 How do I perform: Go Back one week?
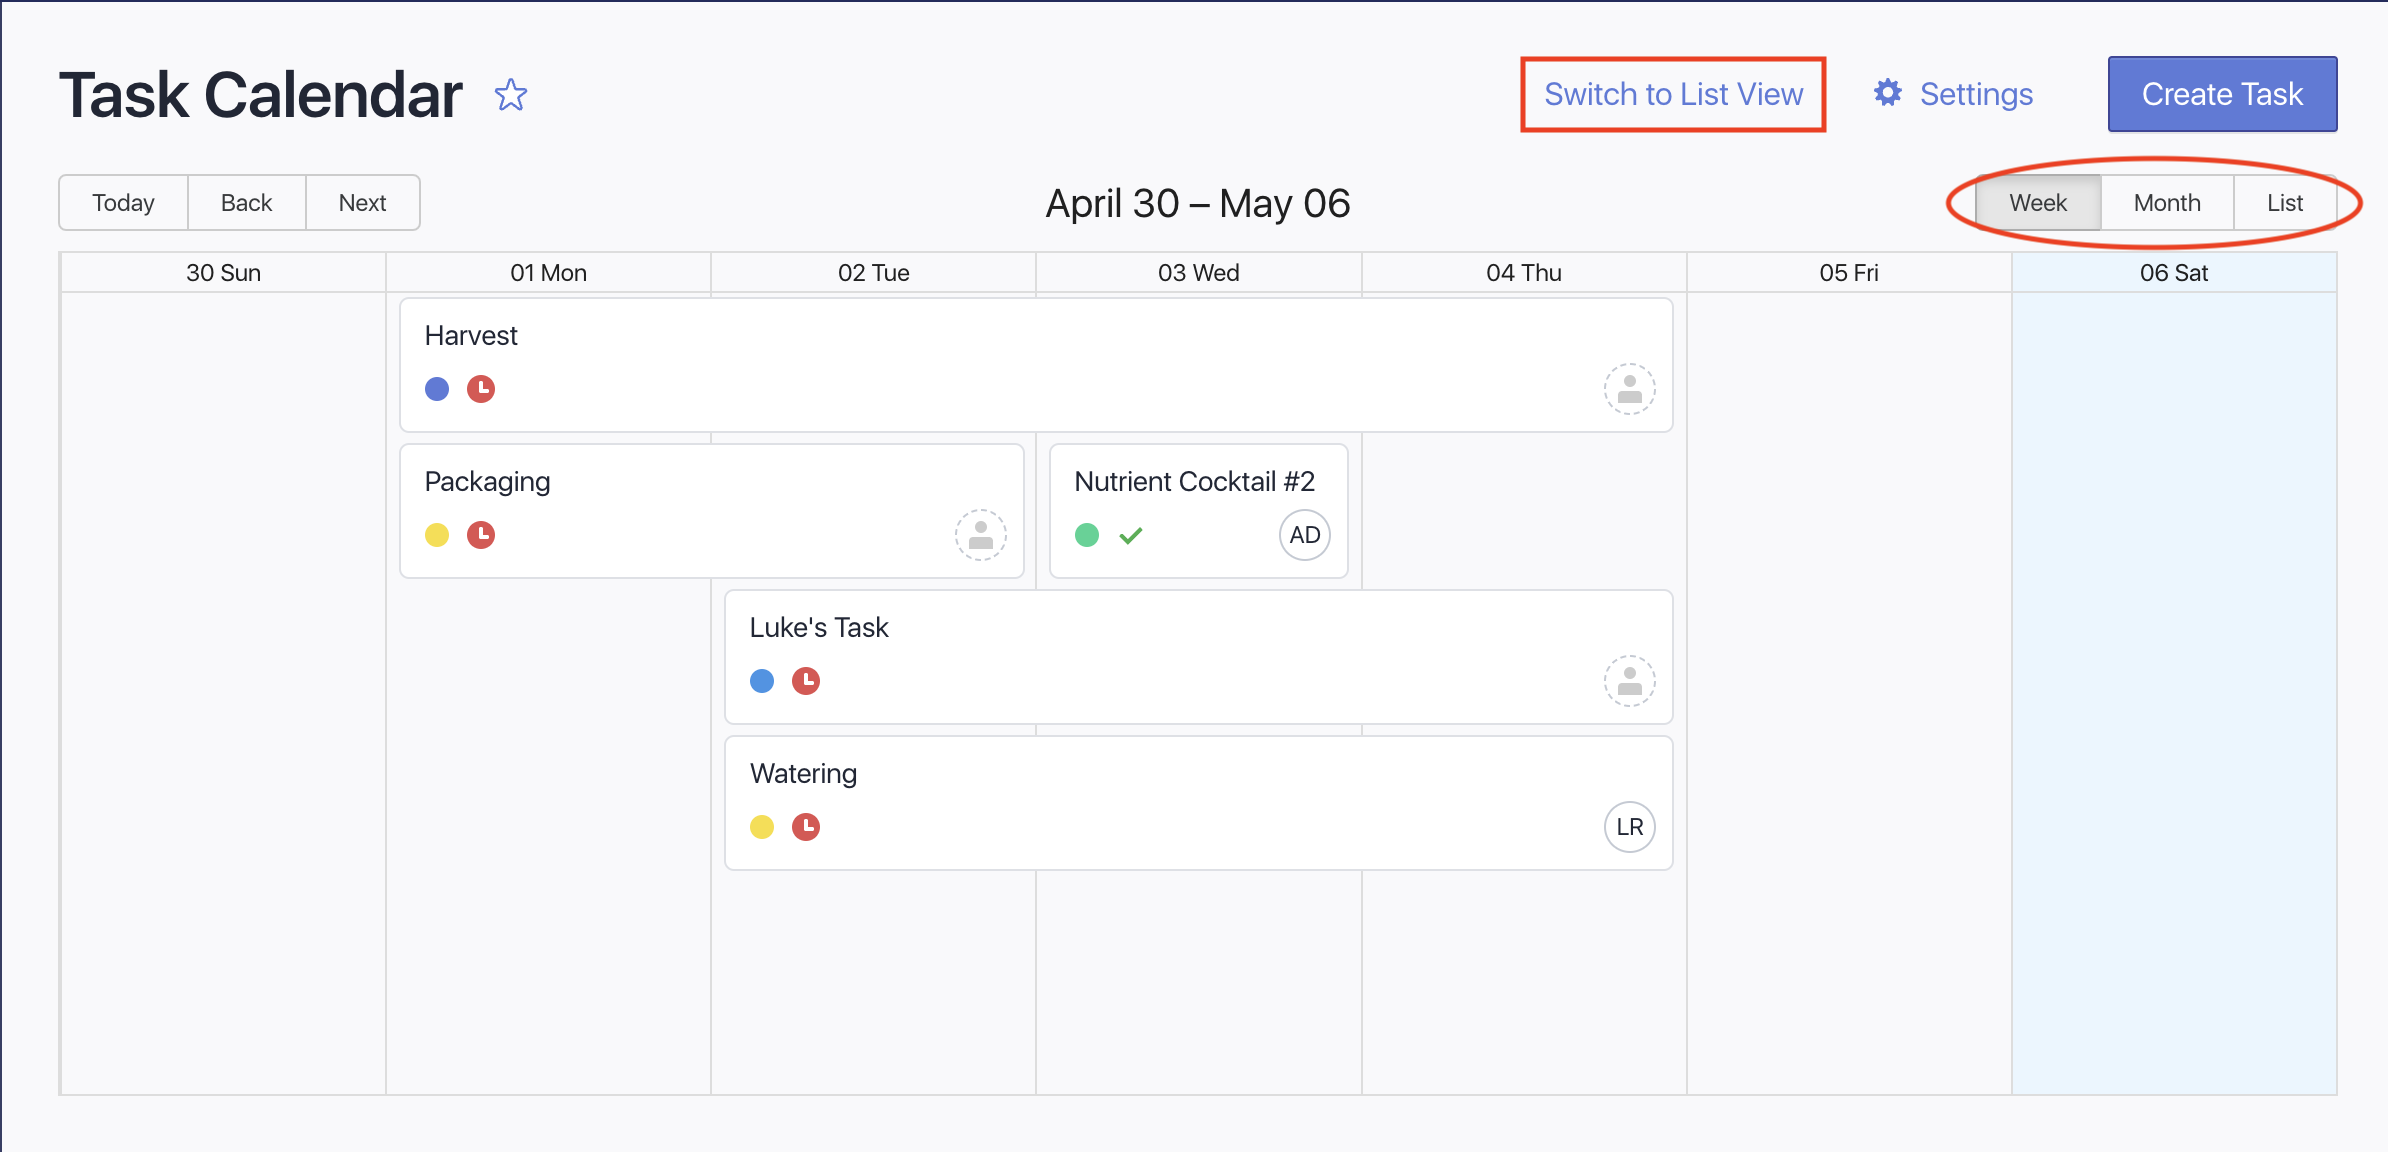tap(247, 203)
